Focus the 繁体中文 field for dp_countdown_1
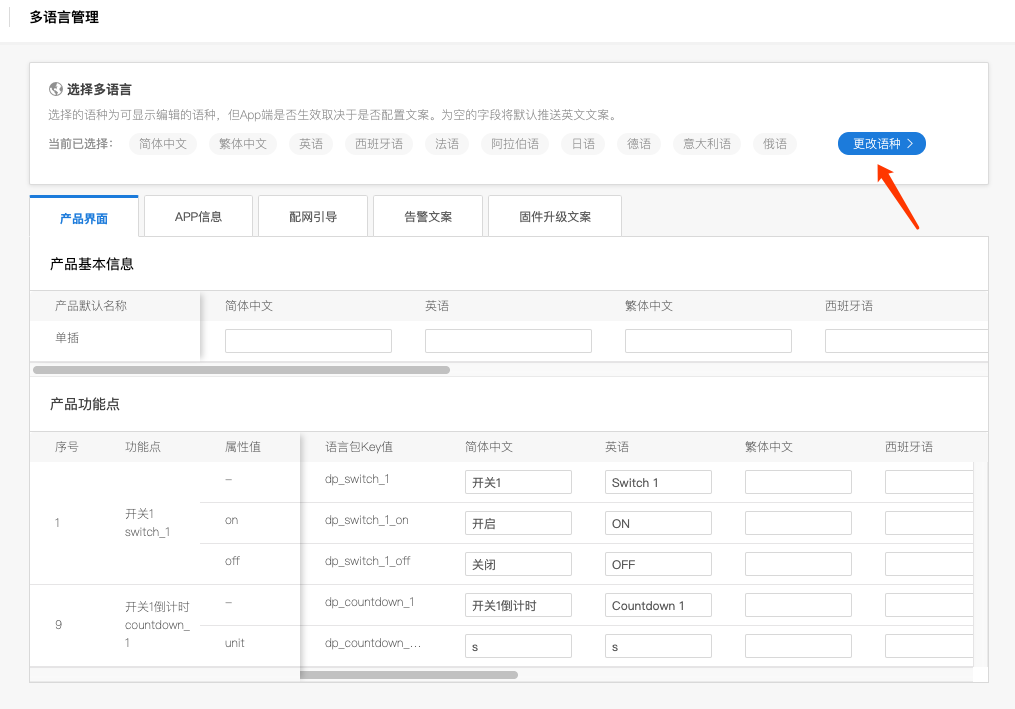Viewport: 1015px width, 709px height. coord(798,605)
